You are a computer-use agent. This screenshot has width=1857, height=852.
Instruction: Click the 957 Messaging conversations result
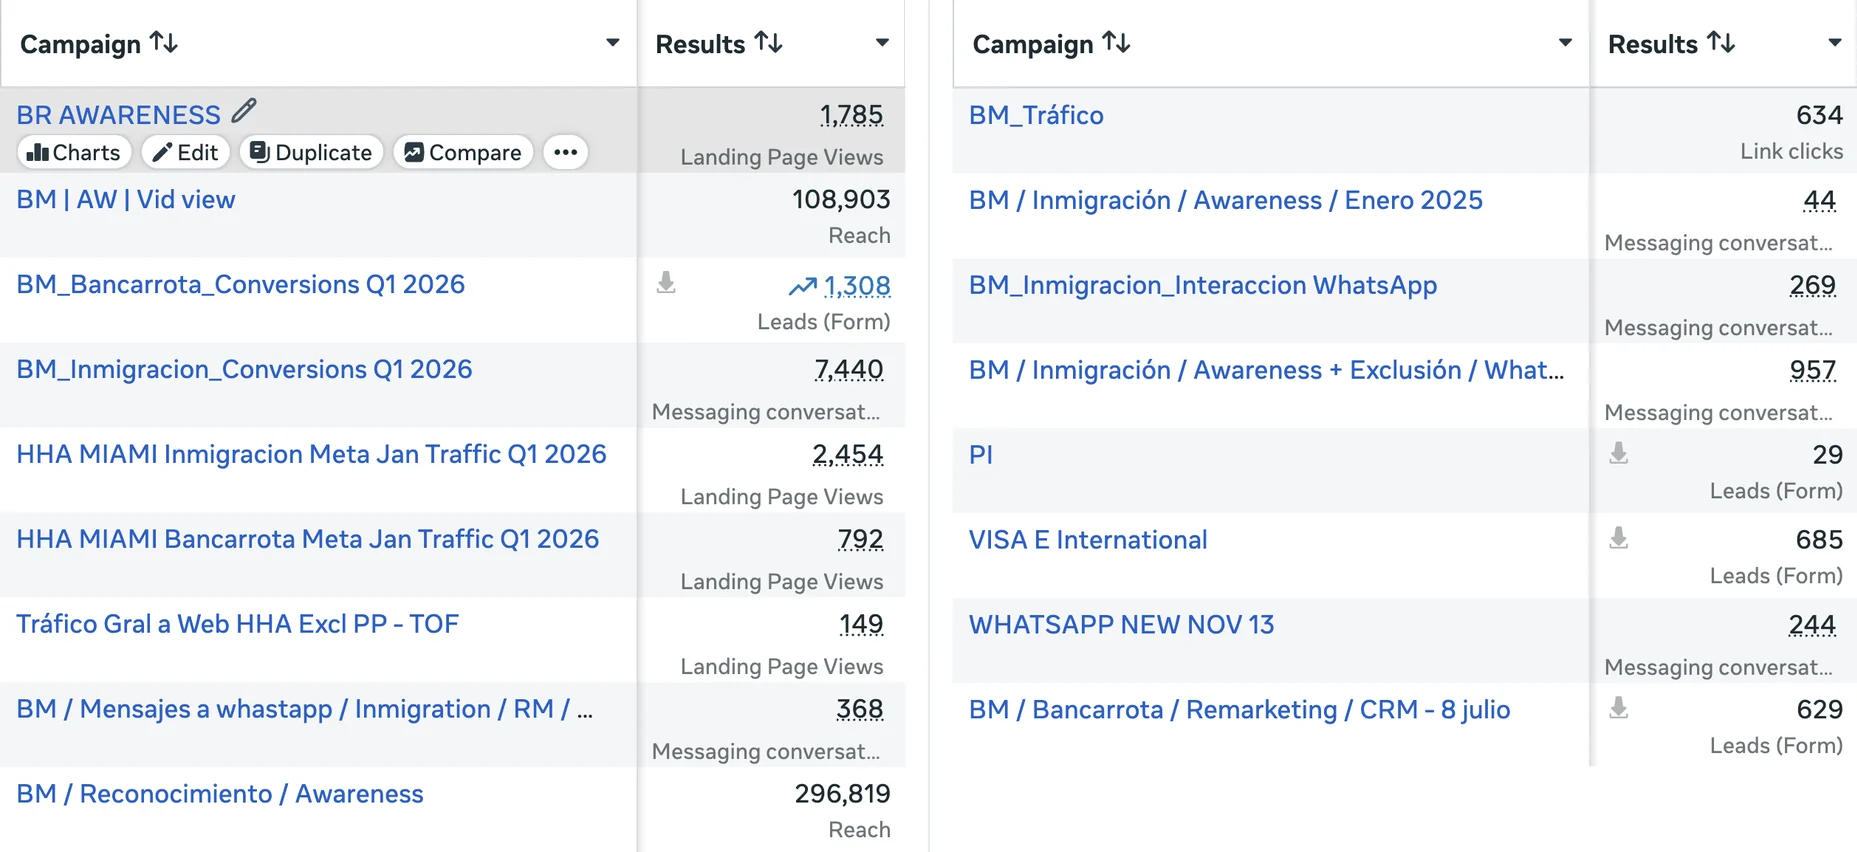point(1813,371)
